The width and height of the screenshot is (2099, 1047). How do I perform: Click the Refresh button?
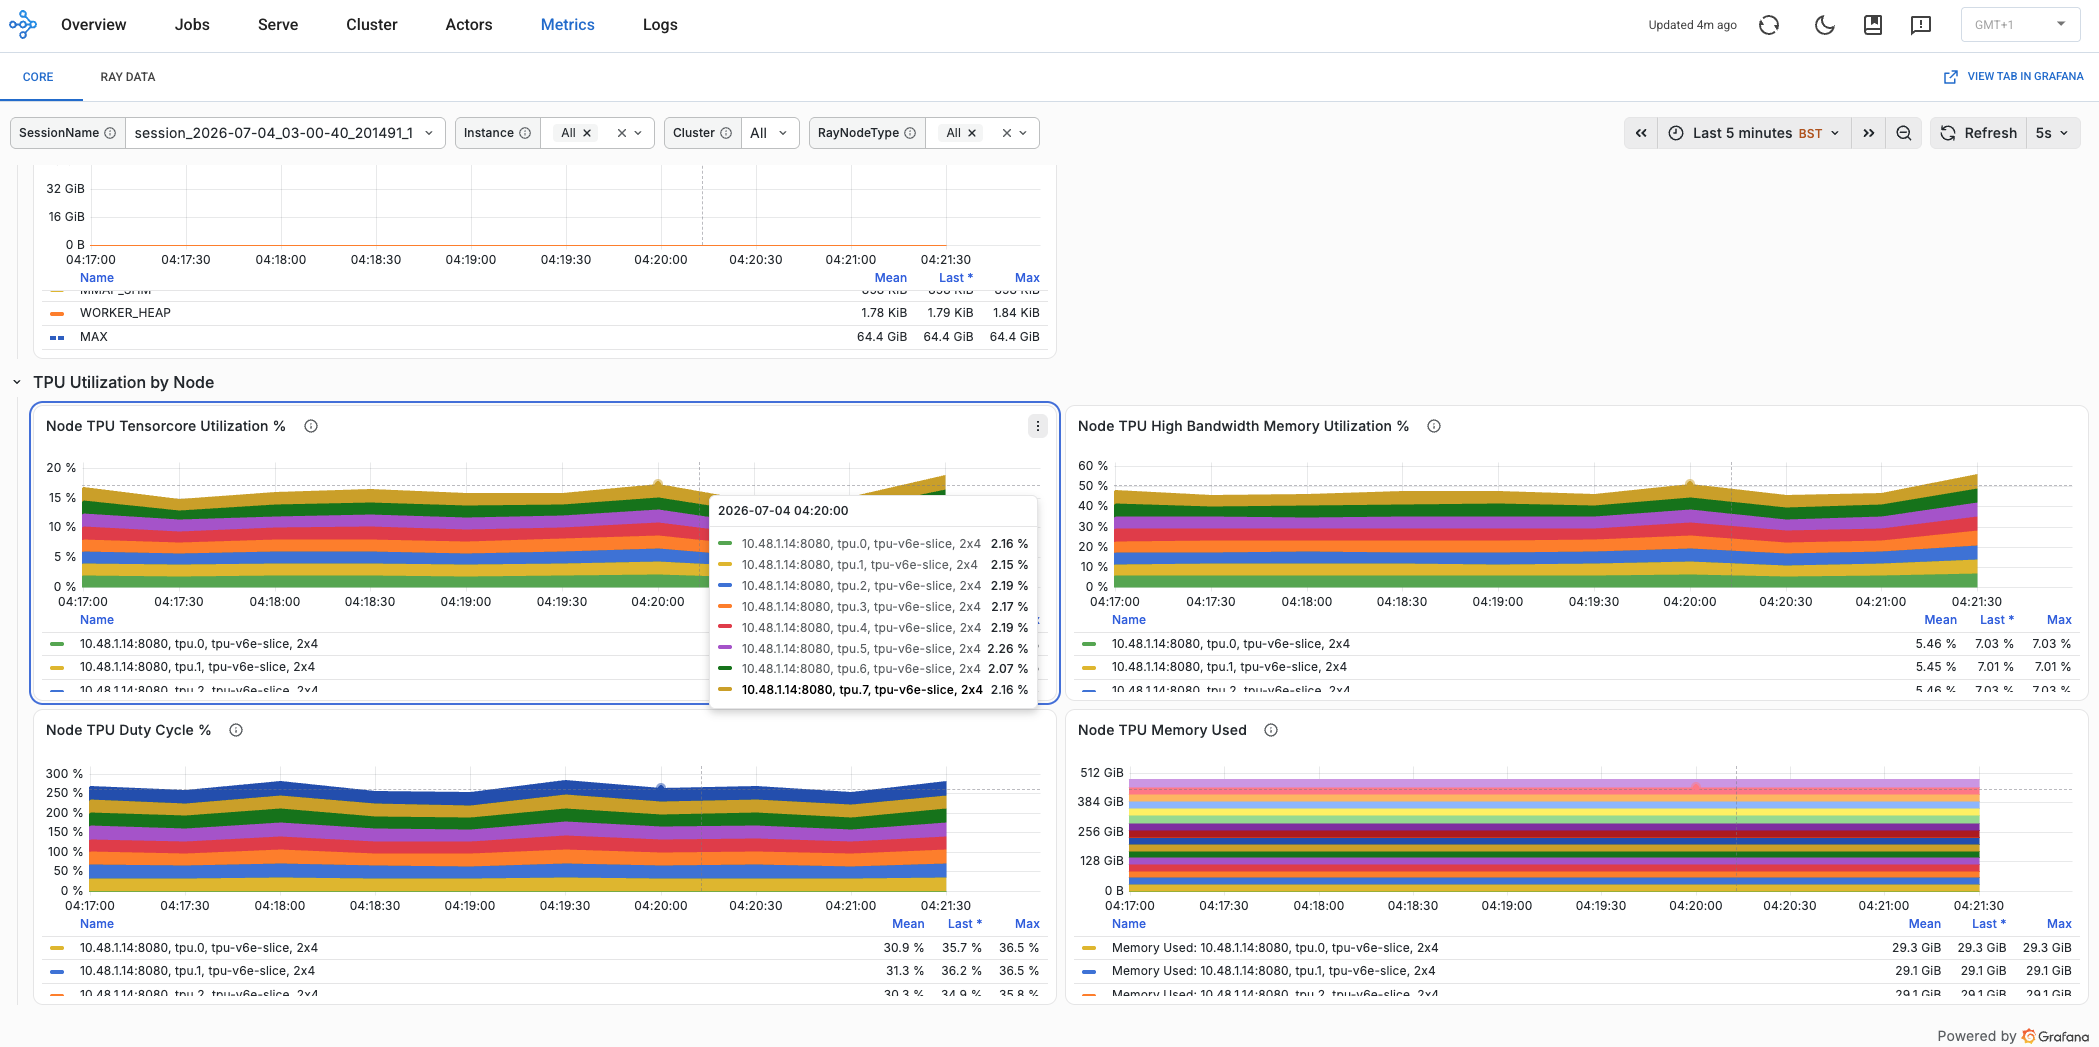[1978, 133]
